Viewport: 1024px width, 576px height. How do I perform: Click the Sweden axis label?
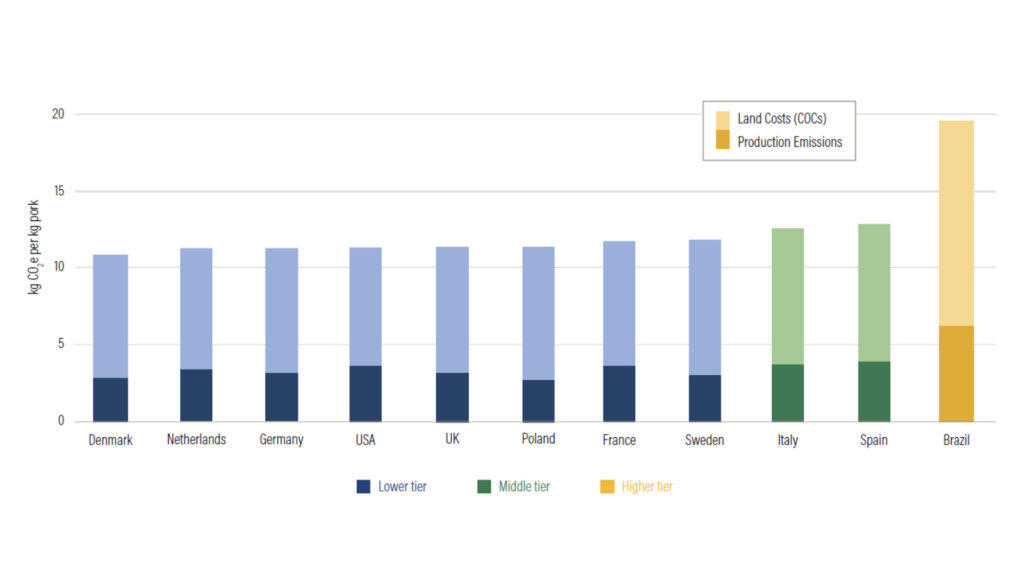(704, 440)
